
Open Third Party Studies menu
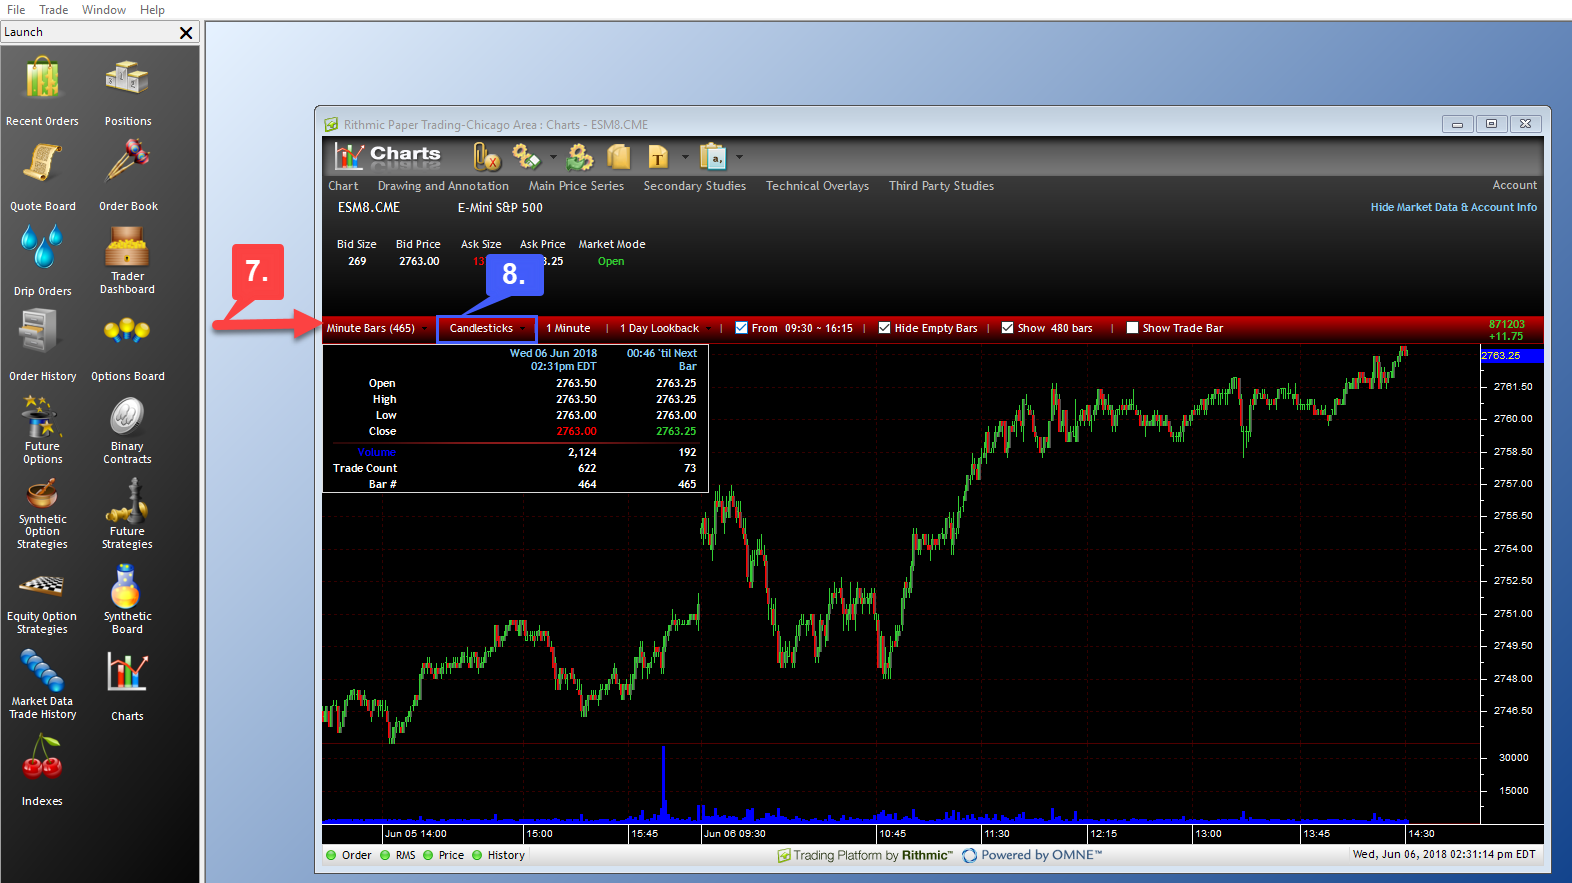(941, 186)
